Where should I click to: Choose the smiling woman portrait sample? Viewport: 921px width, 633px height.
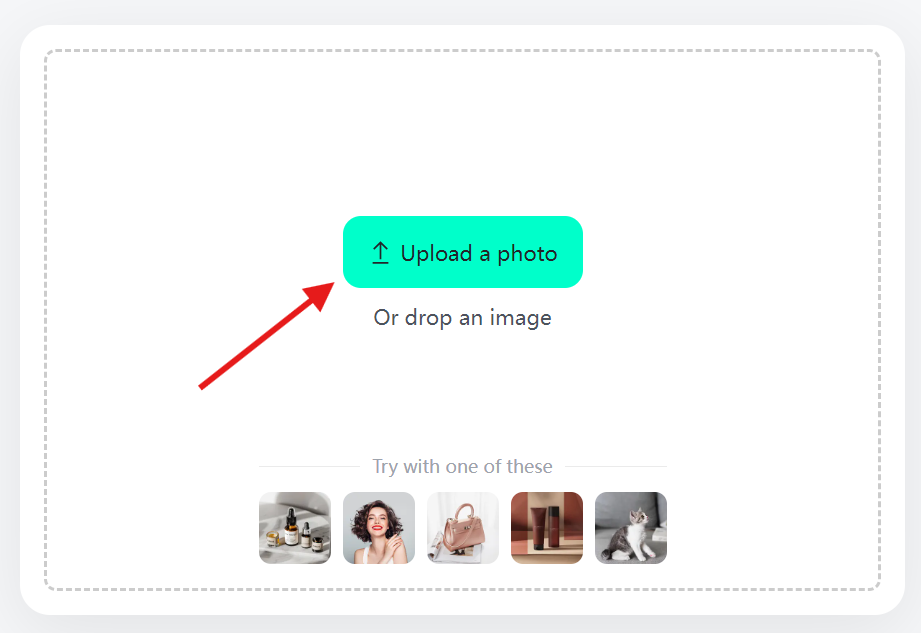tap(379, 528)
